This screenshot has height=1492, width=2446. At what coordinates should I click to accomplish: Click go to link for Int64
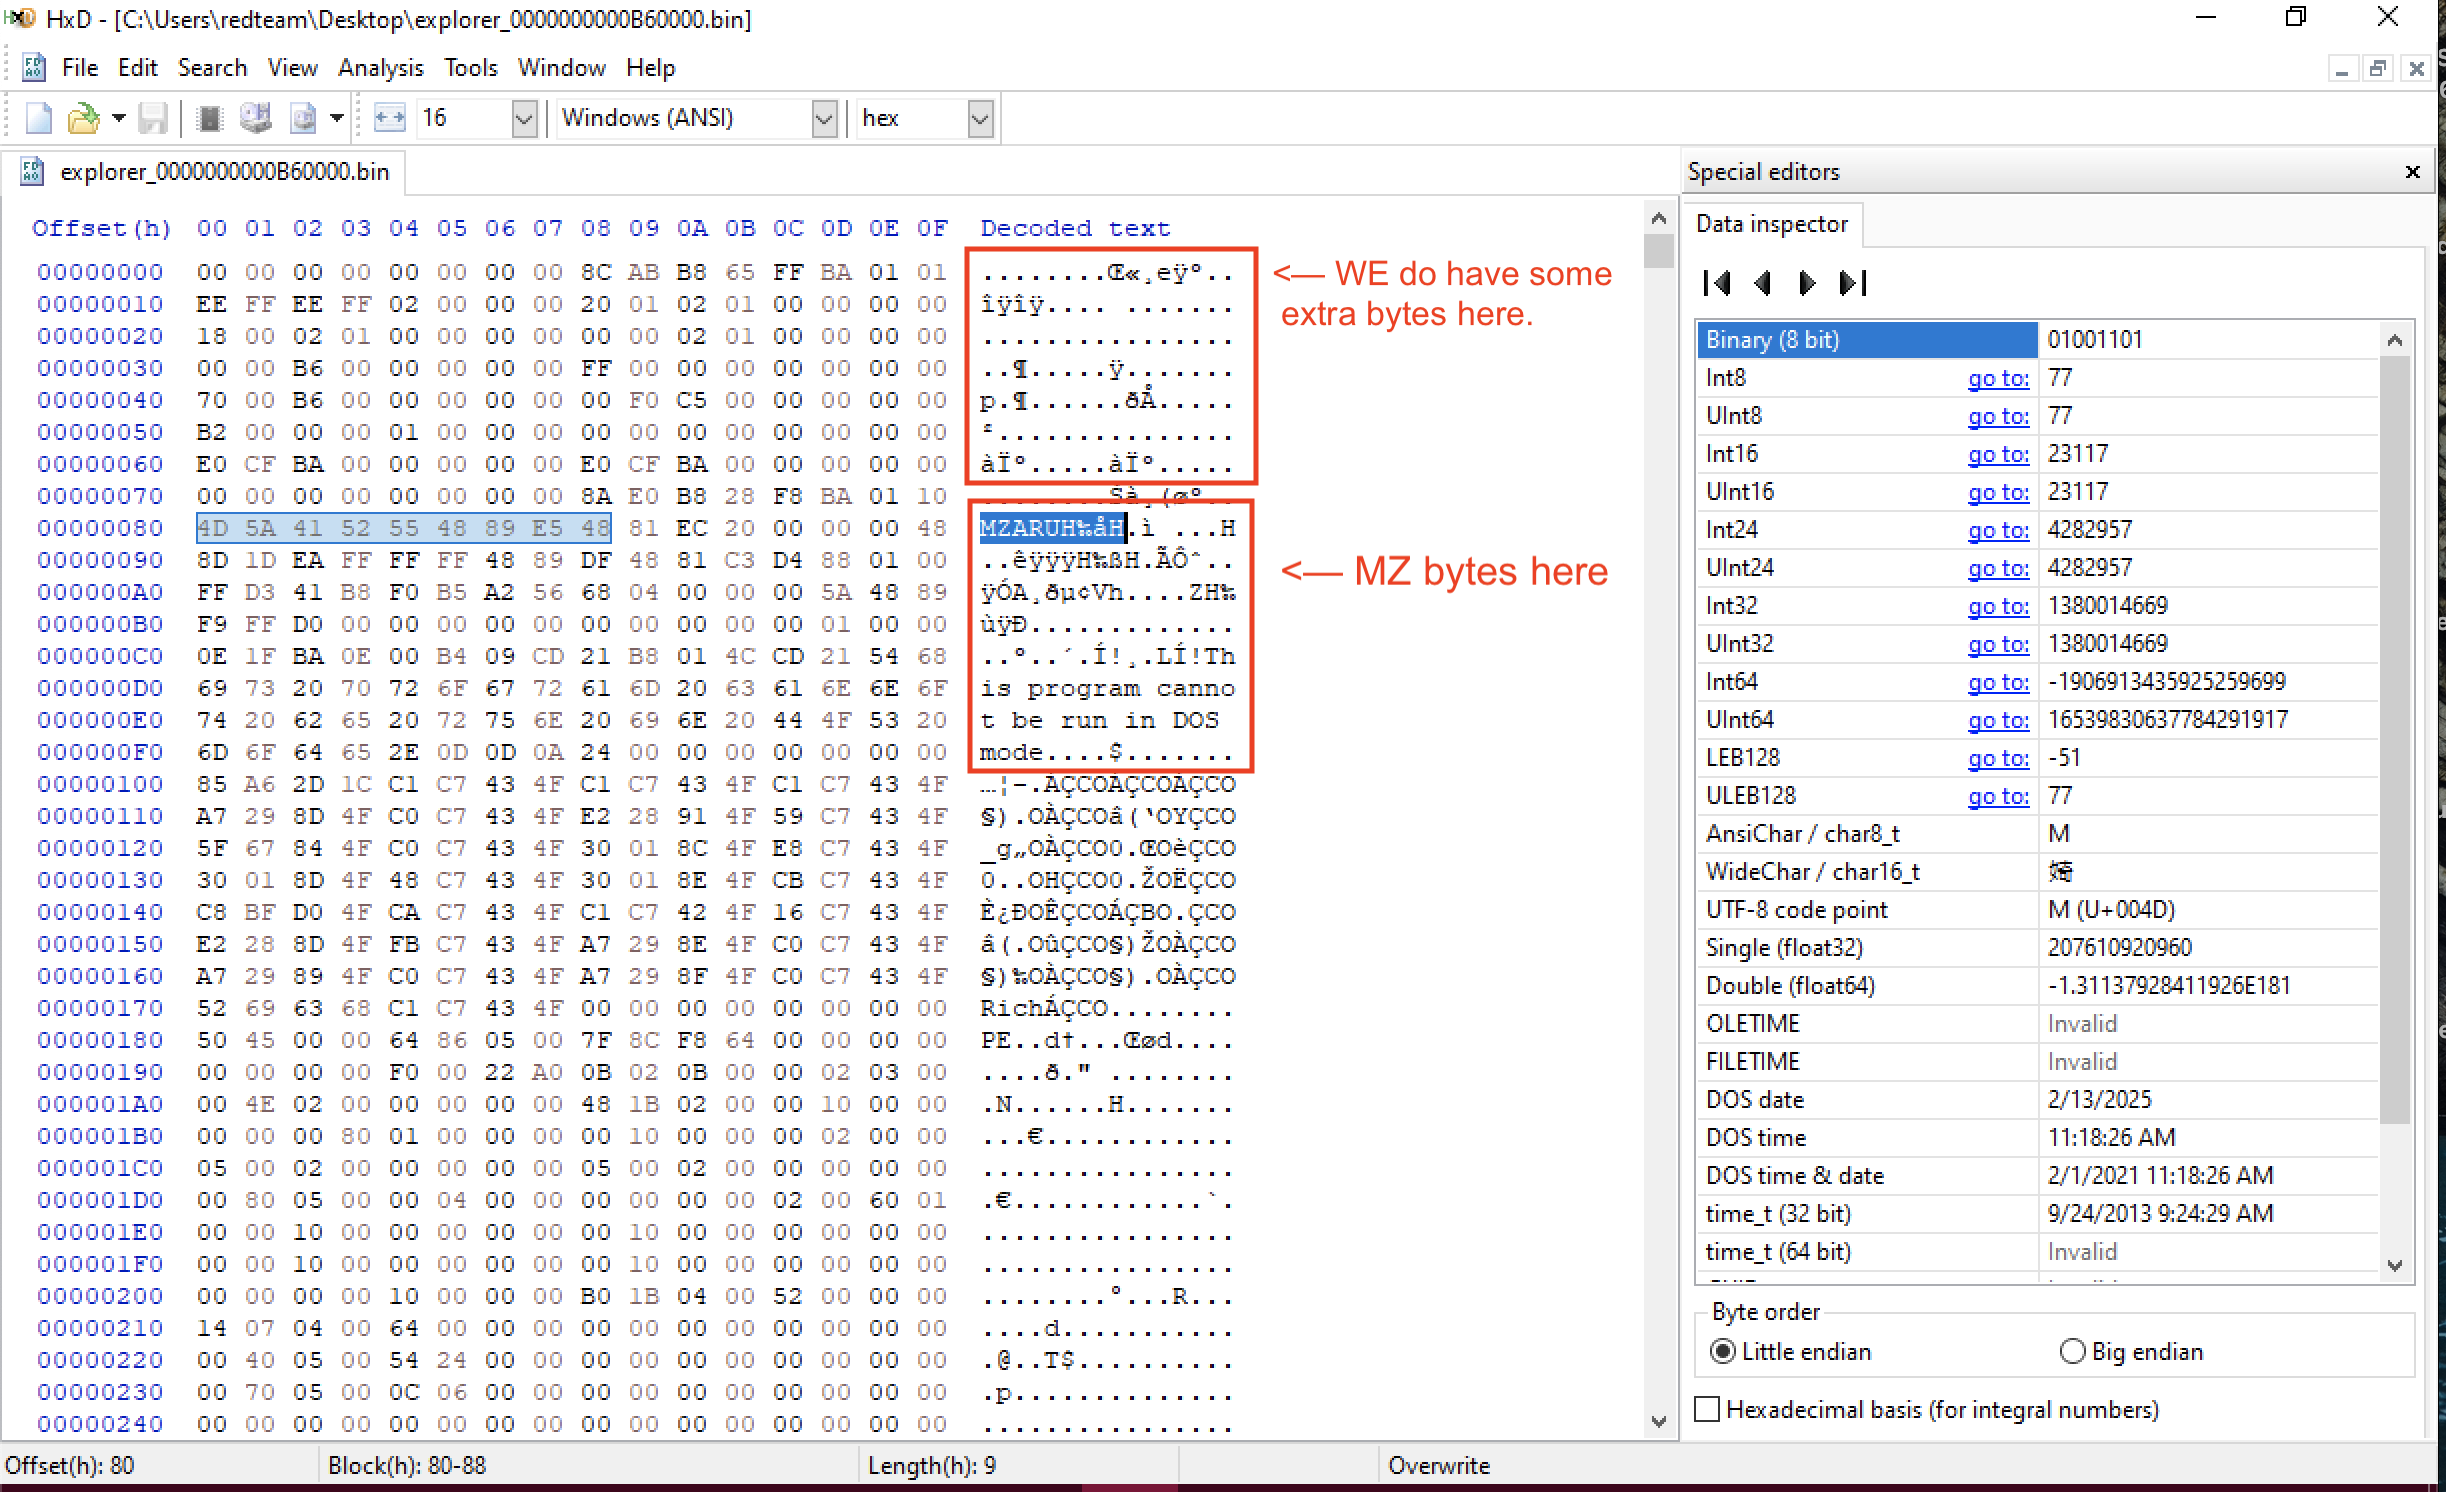pyautogui.click(x=1998, y=682)
